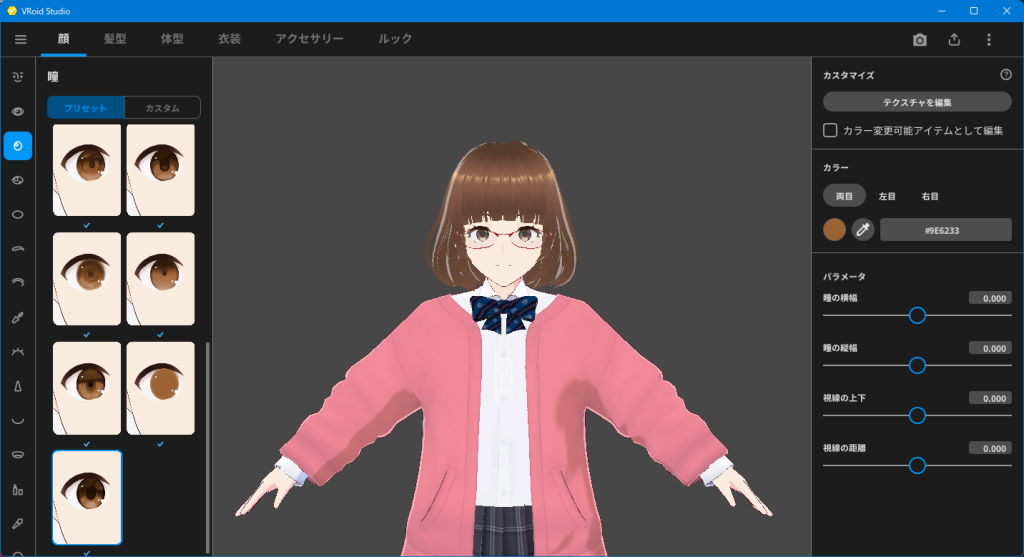The height and width of the screenshot is (557, 1024).
Task: Click the カラー section label
Action: point(836,168)
